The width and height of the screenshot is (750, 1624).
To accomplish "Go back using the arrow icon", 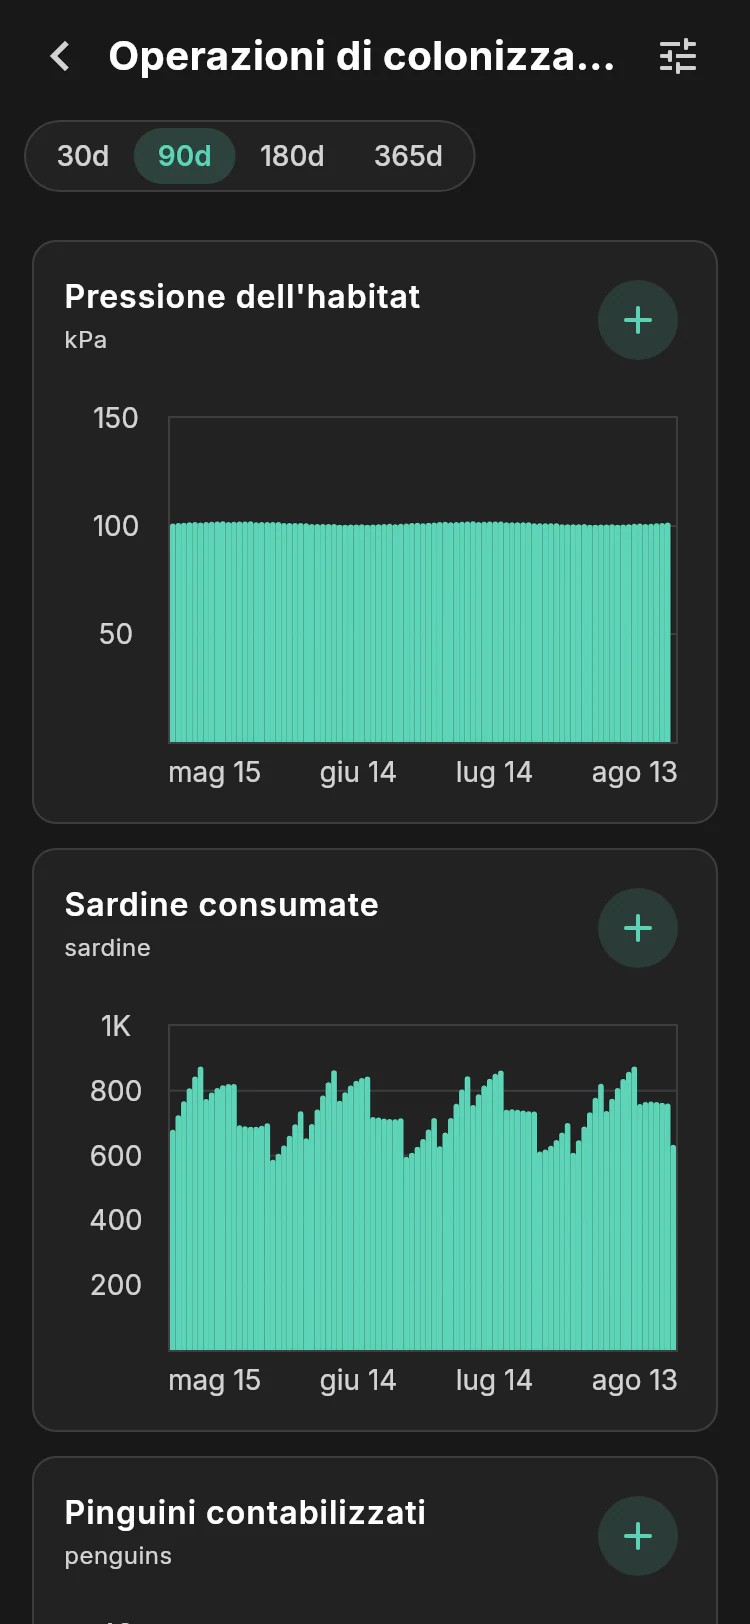I will pos(60,57).
